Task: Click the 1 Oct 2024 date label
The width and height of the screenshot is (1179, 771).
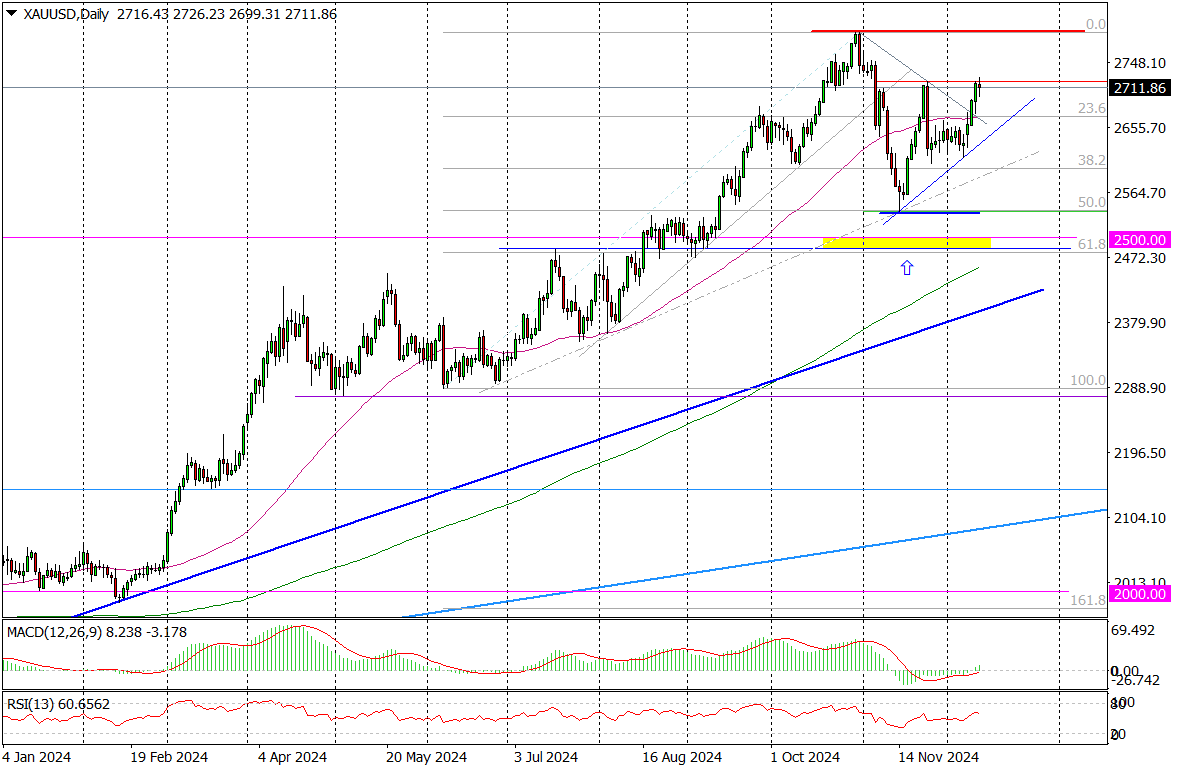Action: click(x=805, y=757)
